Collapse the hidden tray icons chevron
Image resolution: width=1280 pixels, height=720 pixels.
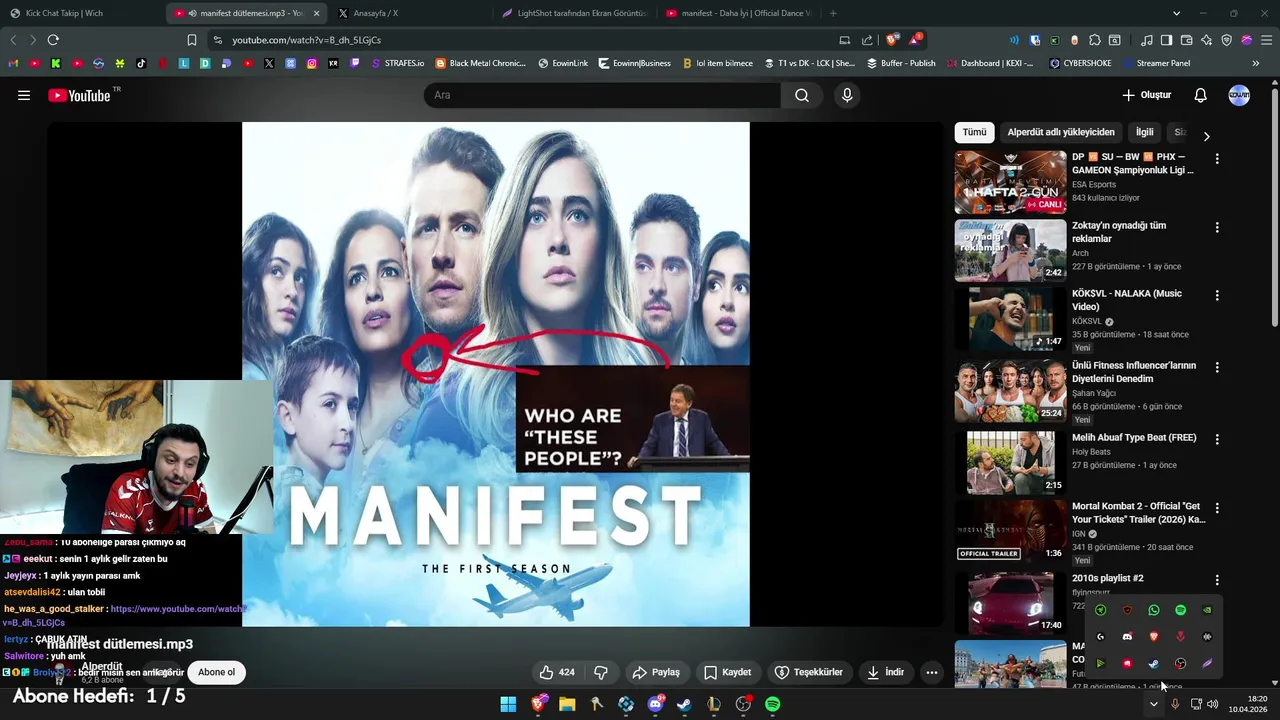1153,704
